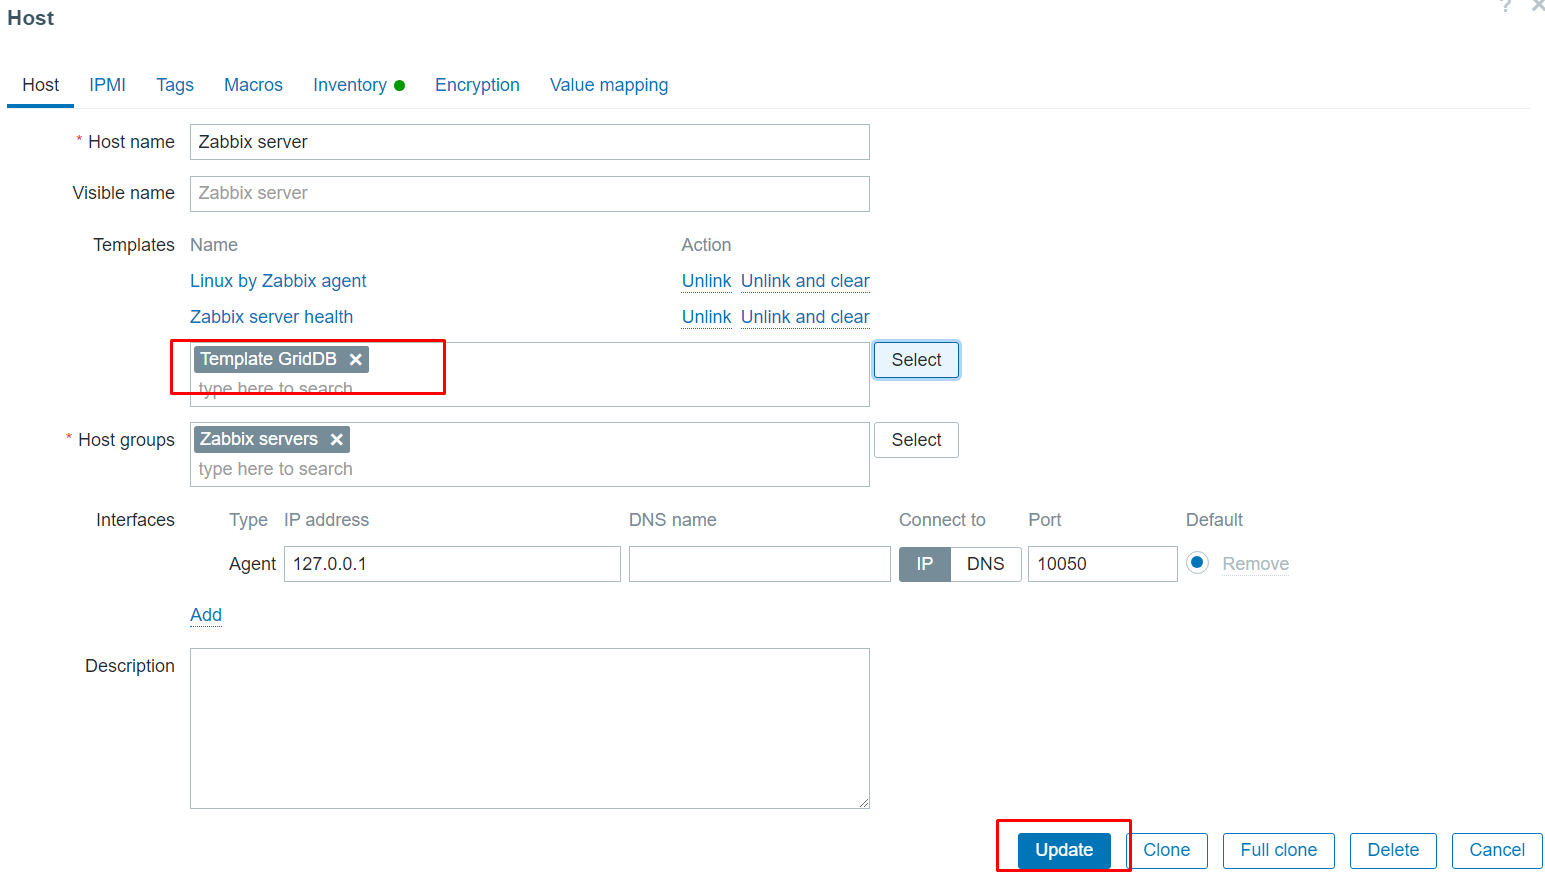Open the Select button for templates
Screen dimensions: 1545x880
tap(916, 360)
